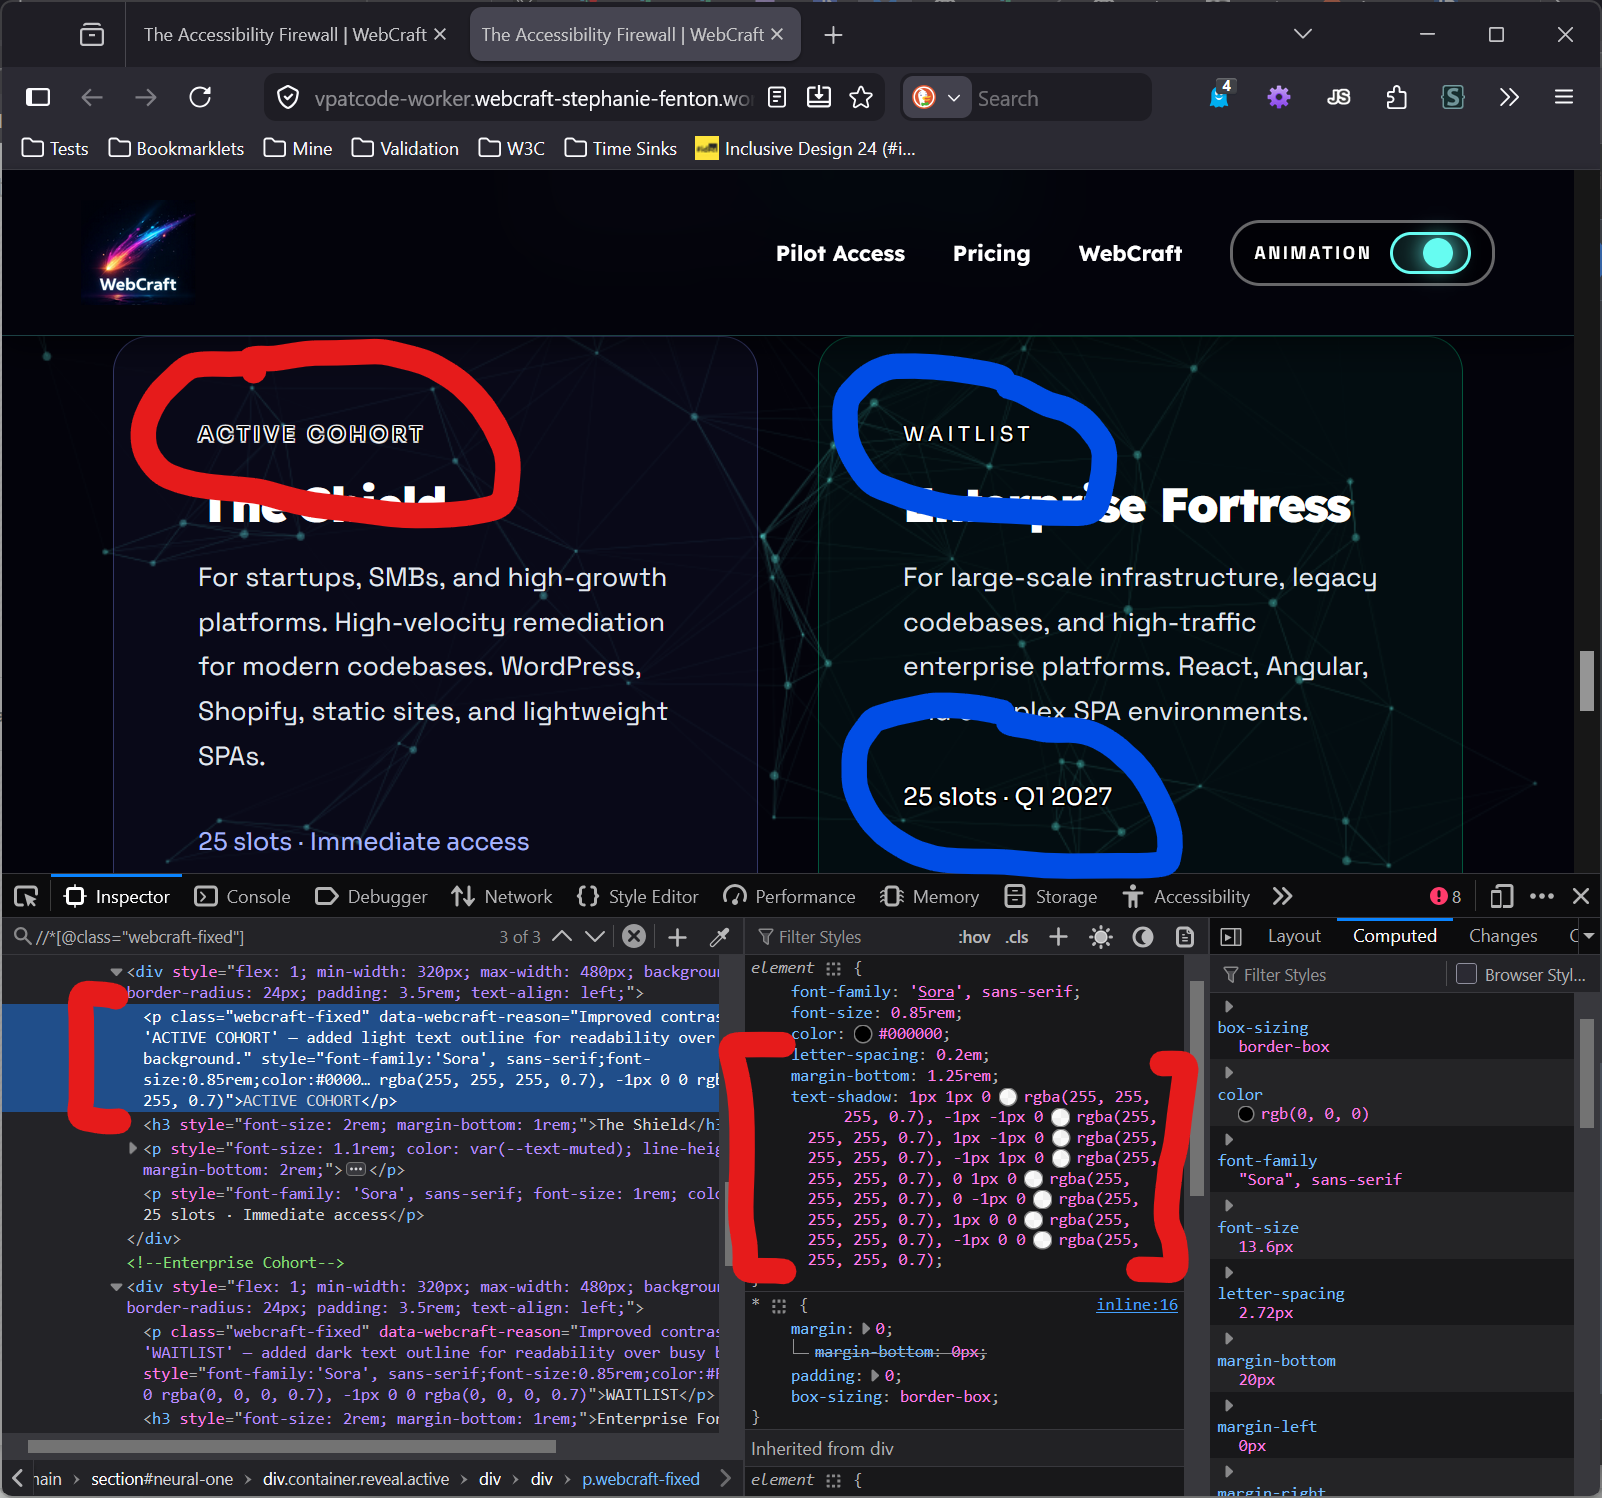Open the Style Editor tab

(x=637, y=896)
